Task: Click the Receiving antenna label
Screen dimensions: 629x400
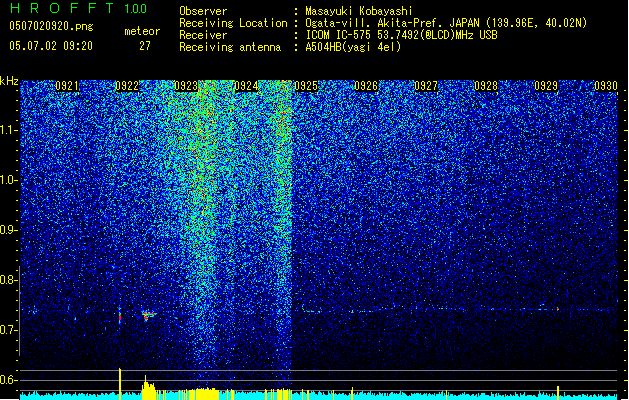Action: pos(230,47)
